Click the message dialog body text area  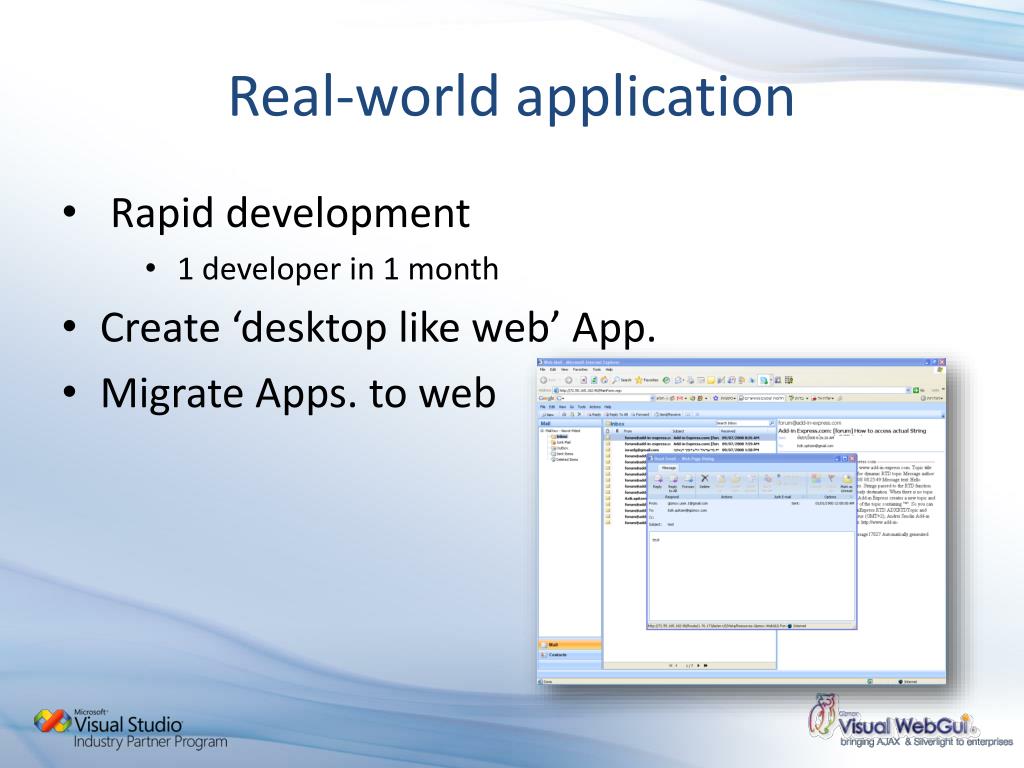click(x=752, y=575)
